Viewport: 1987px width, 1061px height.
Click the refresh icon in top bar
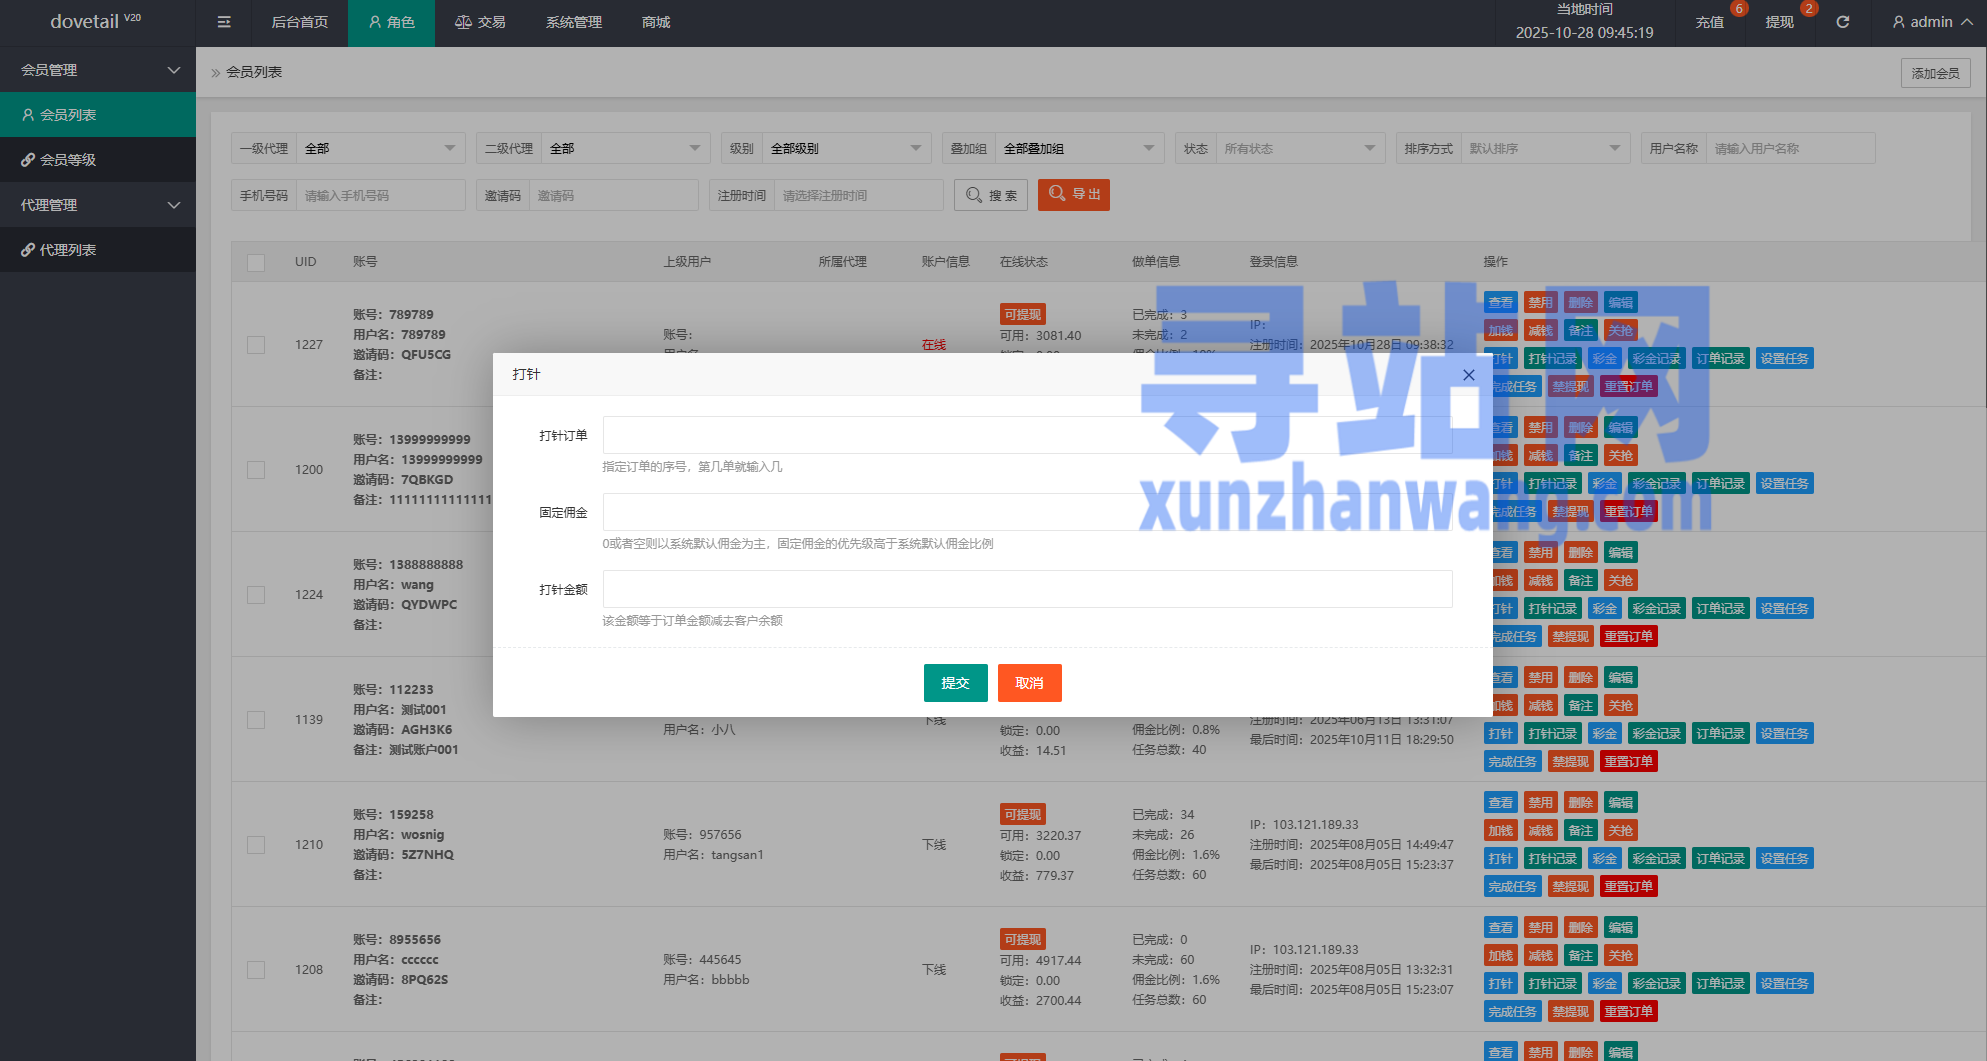click(1843, 22)
